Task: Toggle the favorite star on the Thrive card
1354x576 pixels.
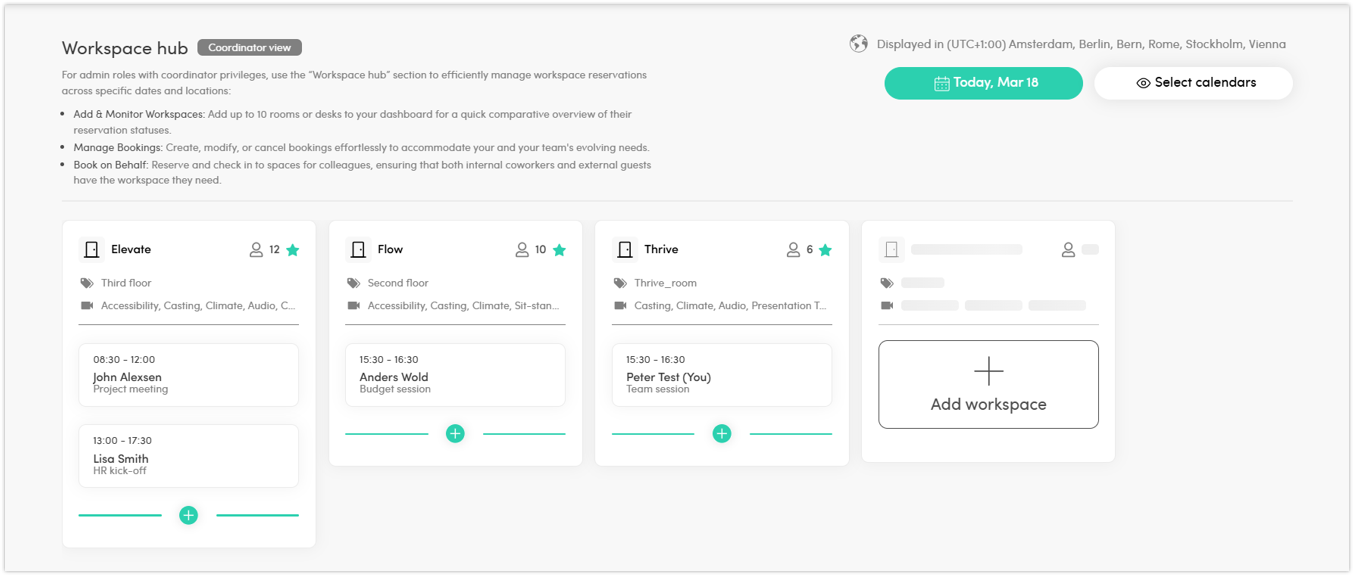Action: [x=825, y=250]
